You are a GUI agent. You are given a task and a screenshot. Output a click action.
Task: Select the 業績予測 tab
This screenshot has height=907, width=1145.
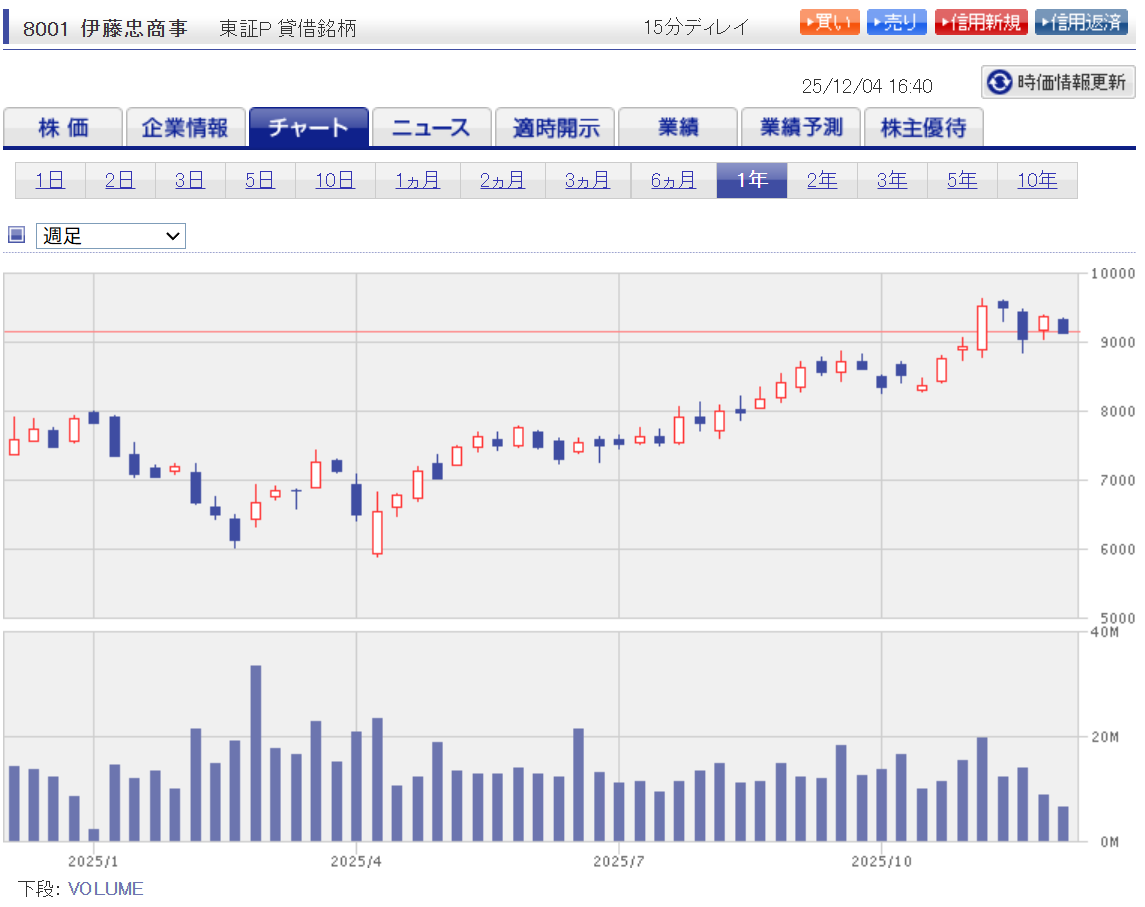[800, 128]
